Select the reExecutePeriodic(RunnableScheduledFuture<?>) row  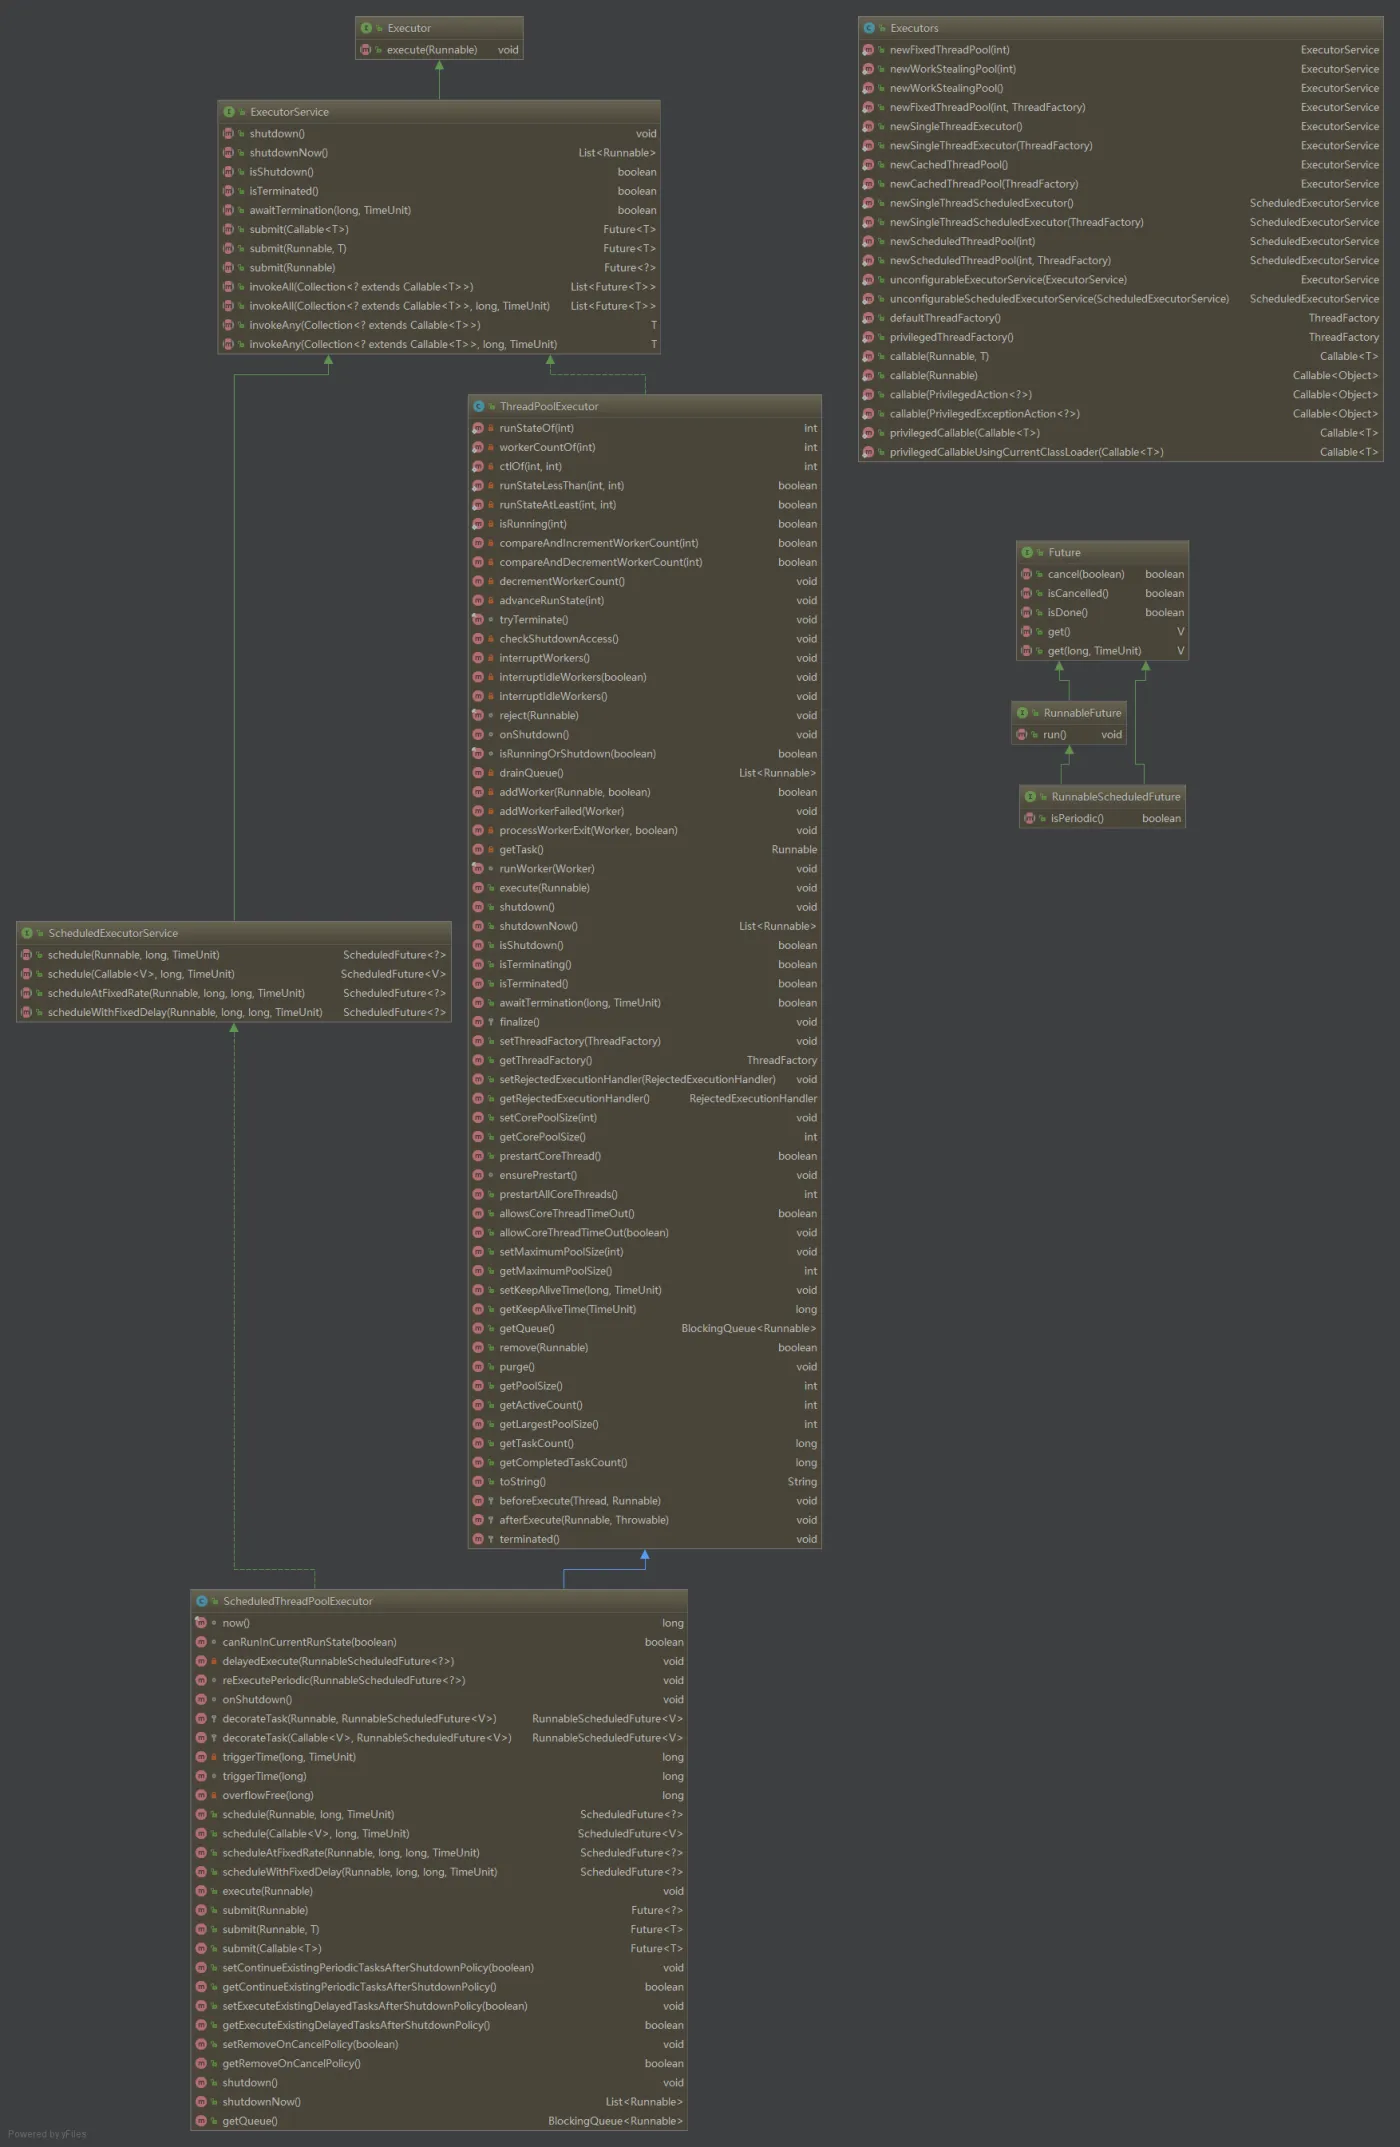[x=439, y=1681]
